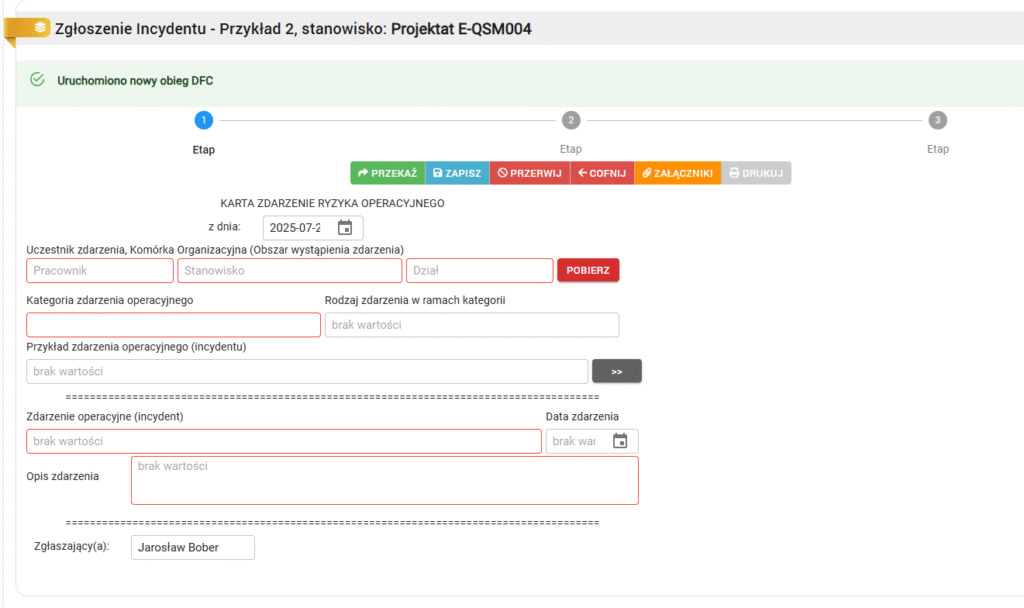The height and width of the screenshot is (608, 1024).
Task: Click the gold stack icon in title bar
Action: [x=40, y=27]
